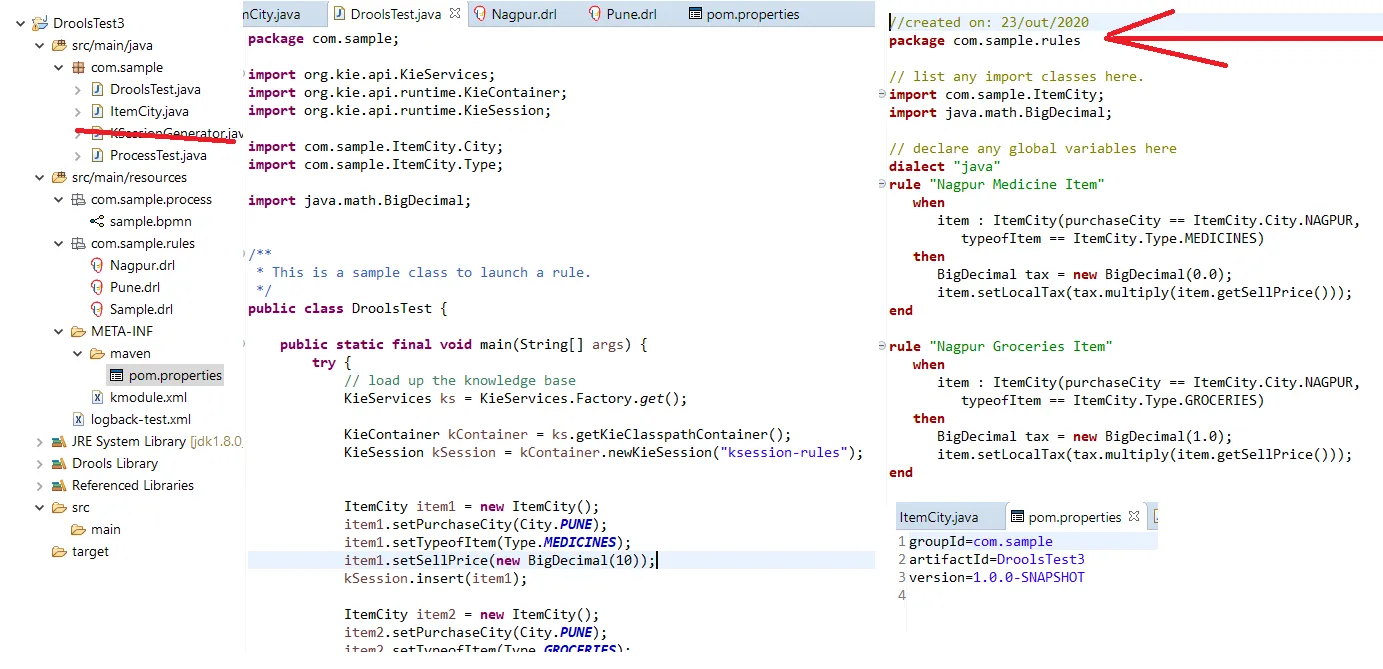
Task: Click the Pune.drl rule file icon in tree
Action: coord(97,287)
